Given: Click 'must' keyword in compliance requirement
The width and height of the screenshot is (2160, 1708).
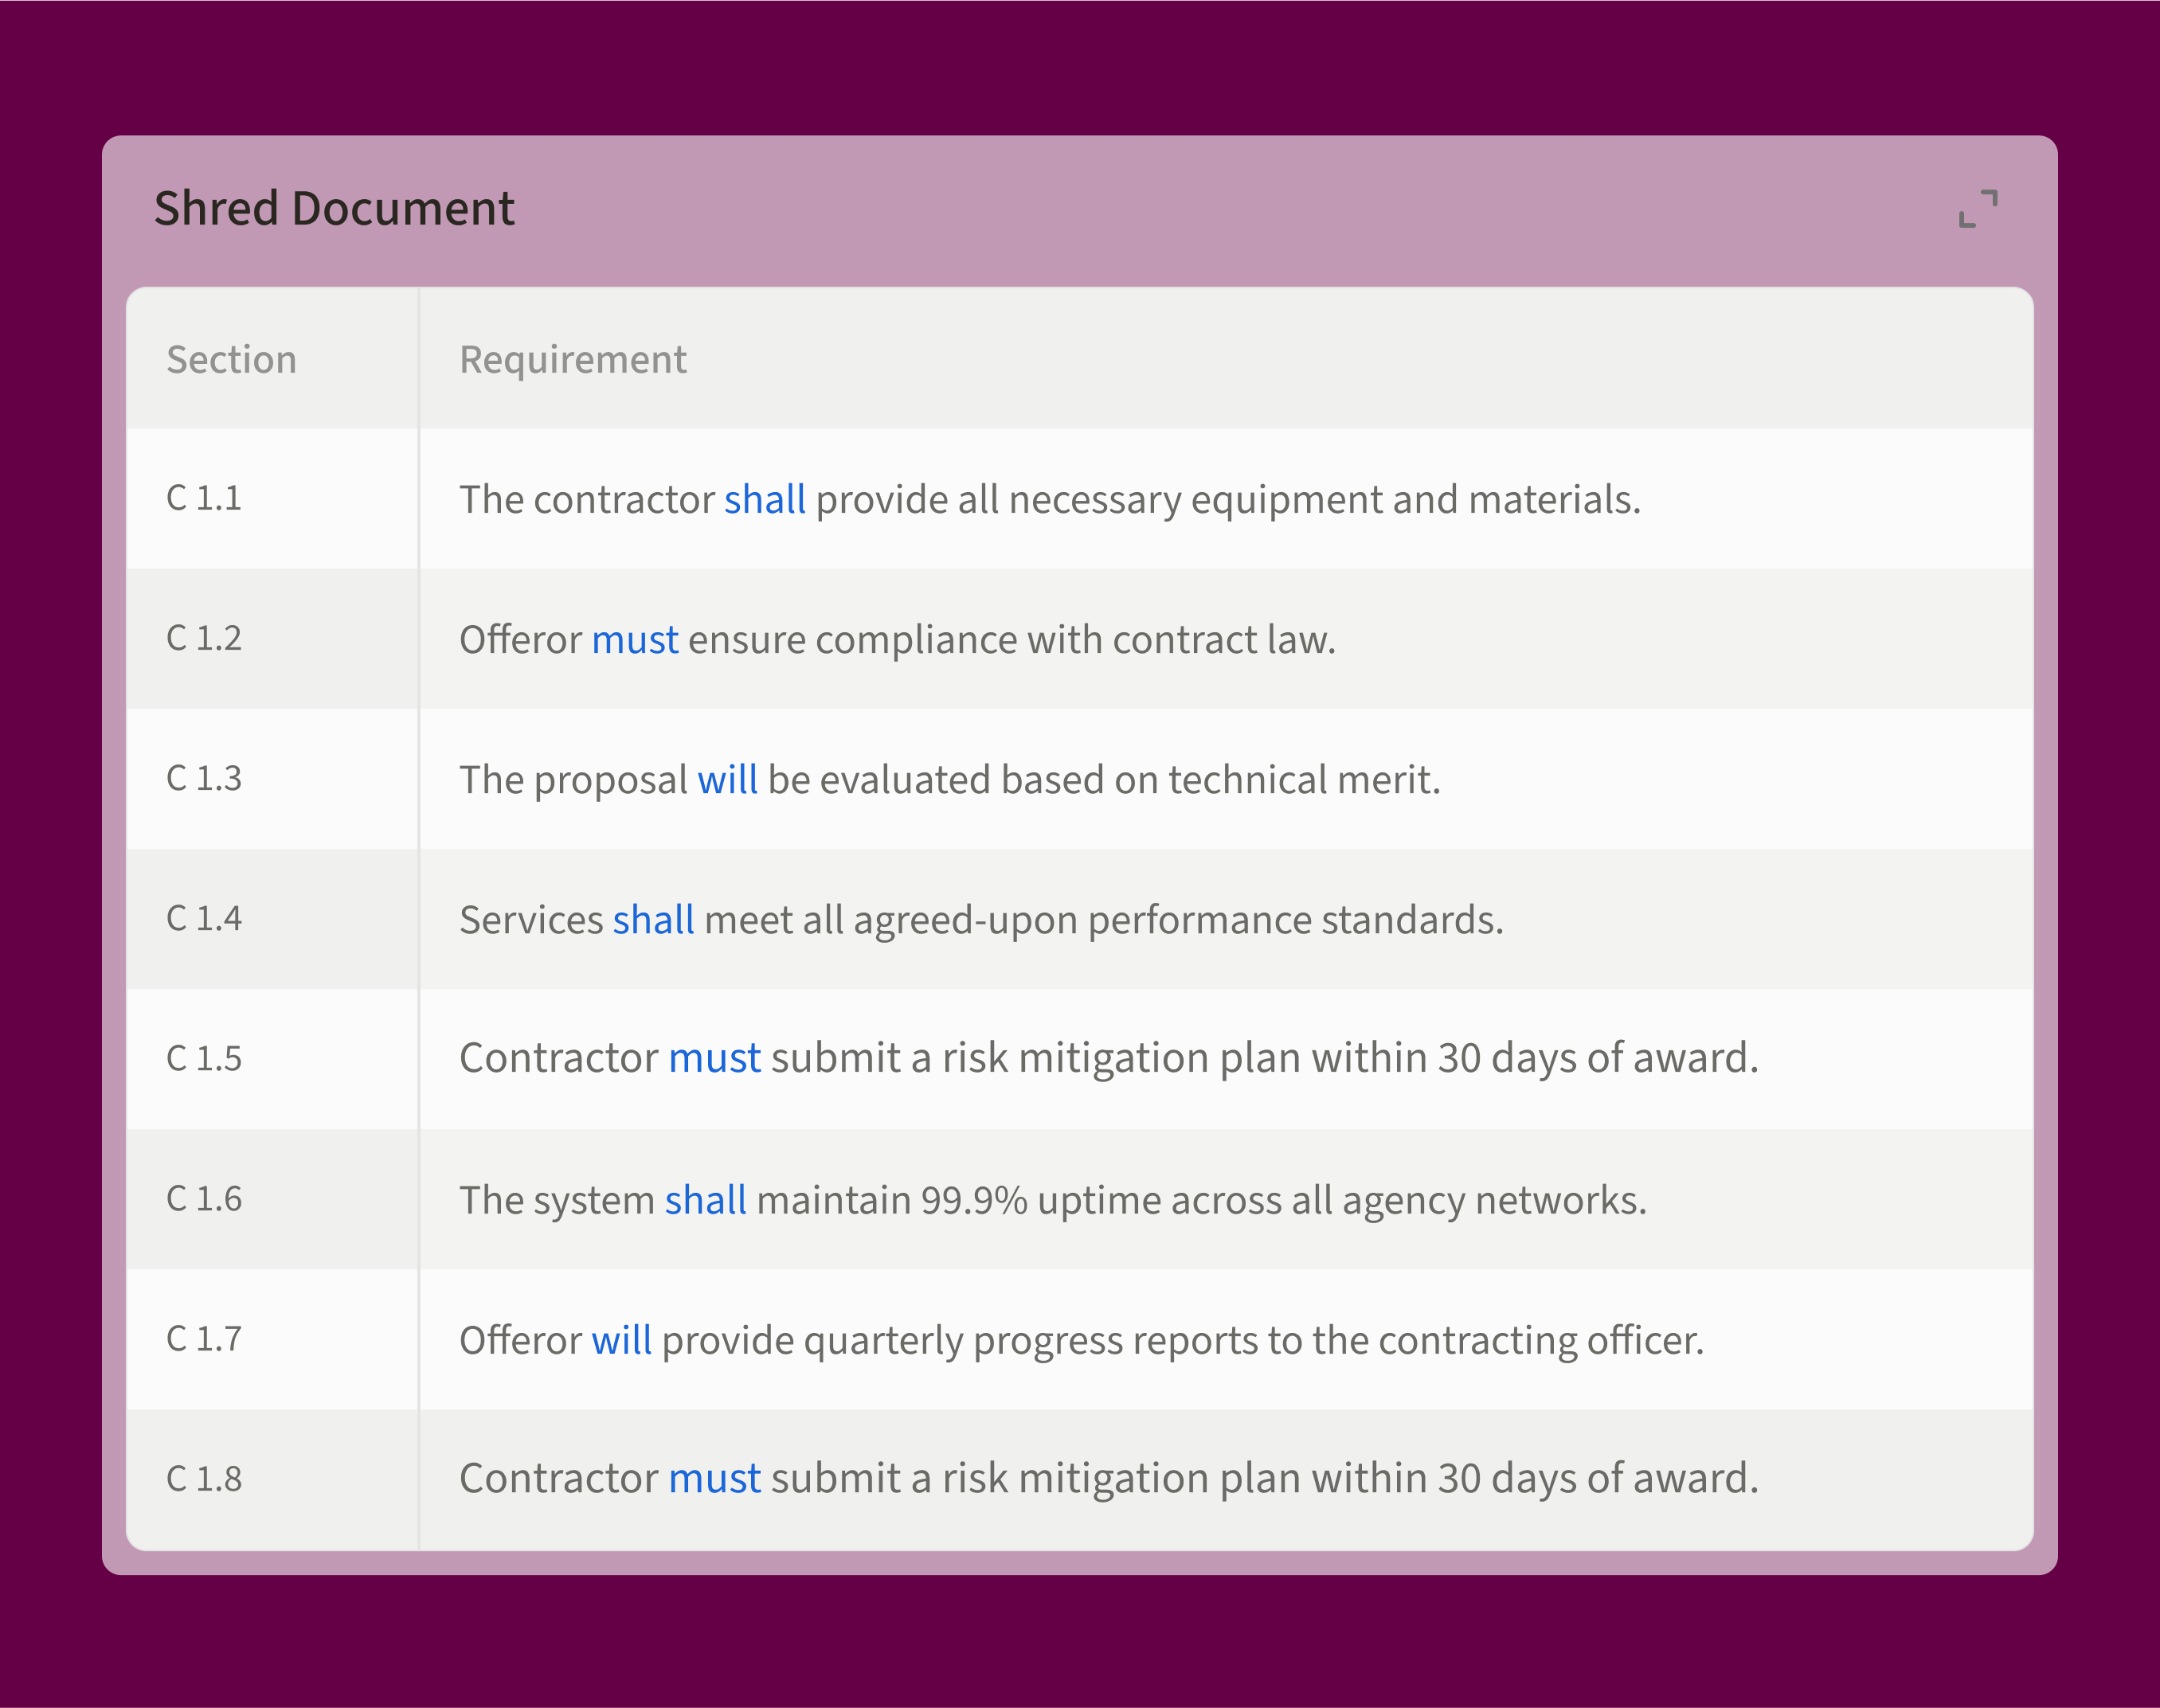Looking at the screenshot, I should click(x=634, y=639).
